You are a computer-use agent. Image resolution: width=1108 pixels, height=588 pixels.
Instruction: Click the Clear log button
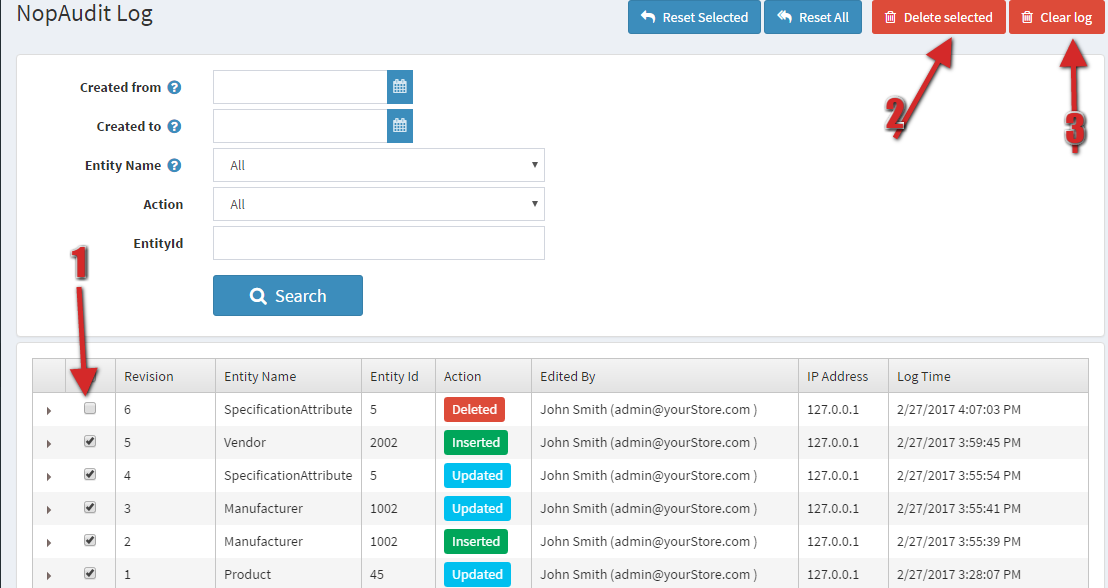pyautogui.click(x=1056, y=17)
